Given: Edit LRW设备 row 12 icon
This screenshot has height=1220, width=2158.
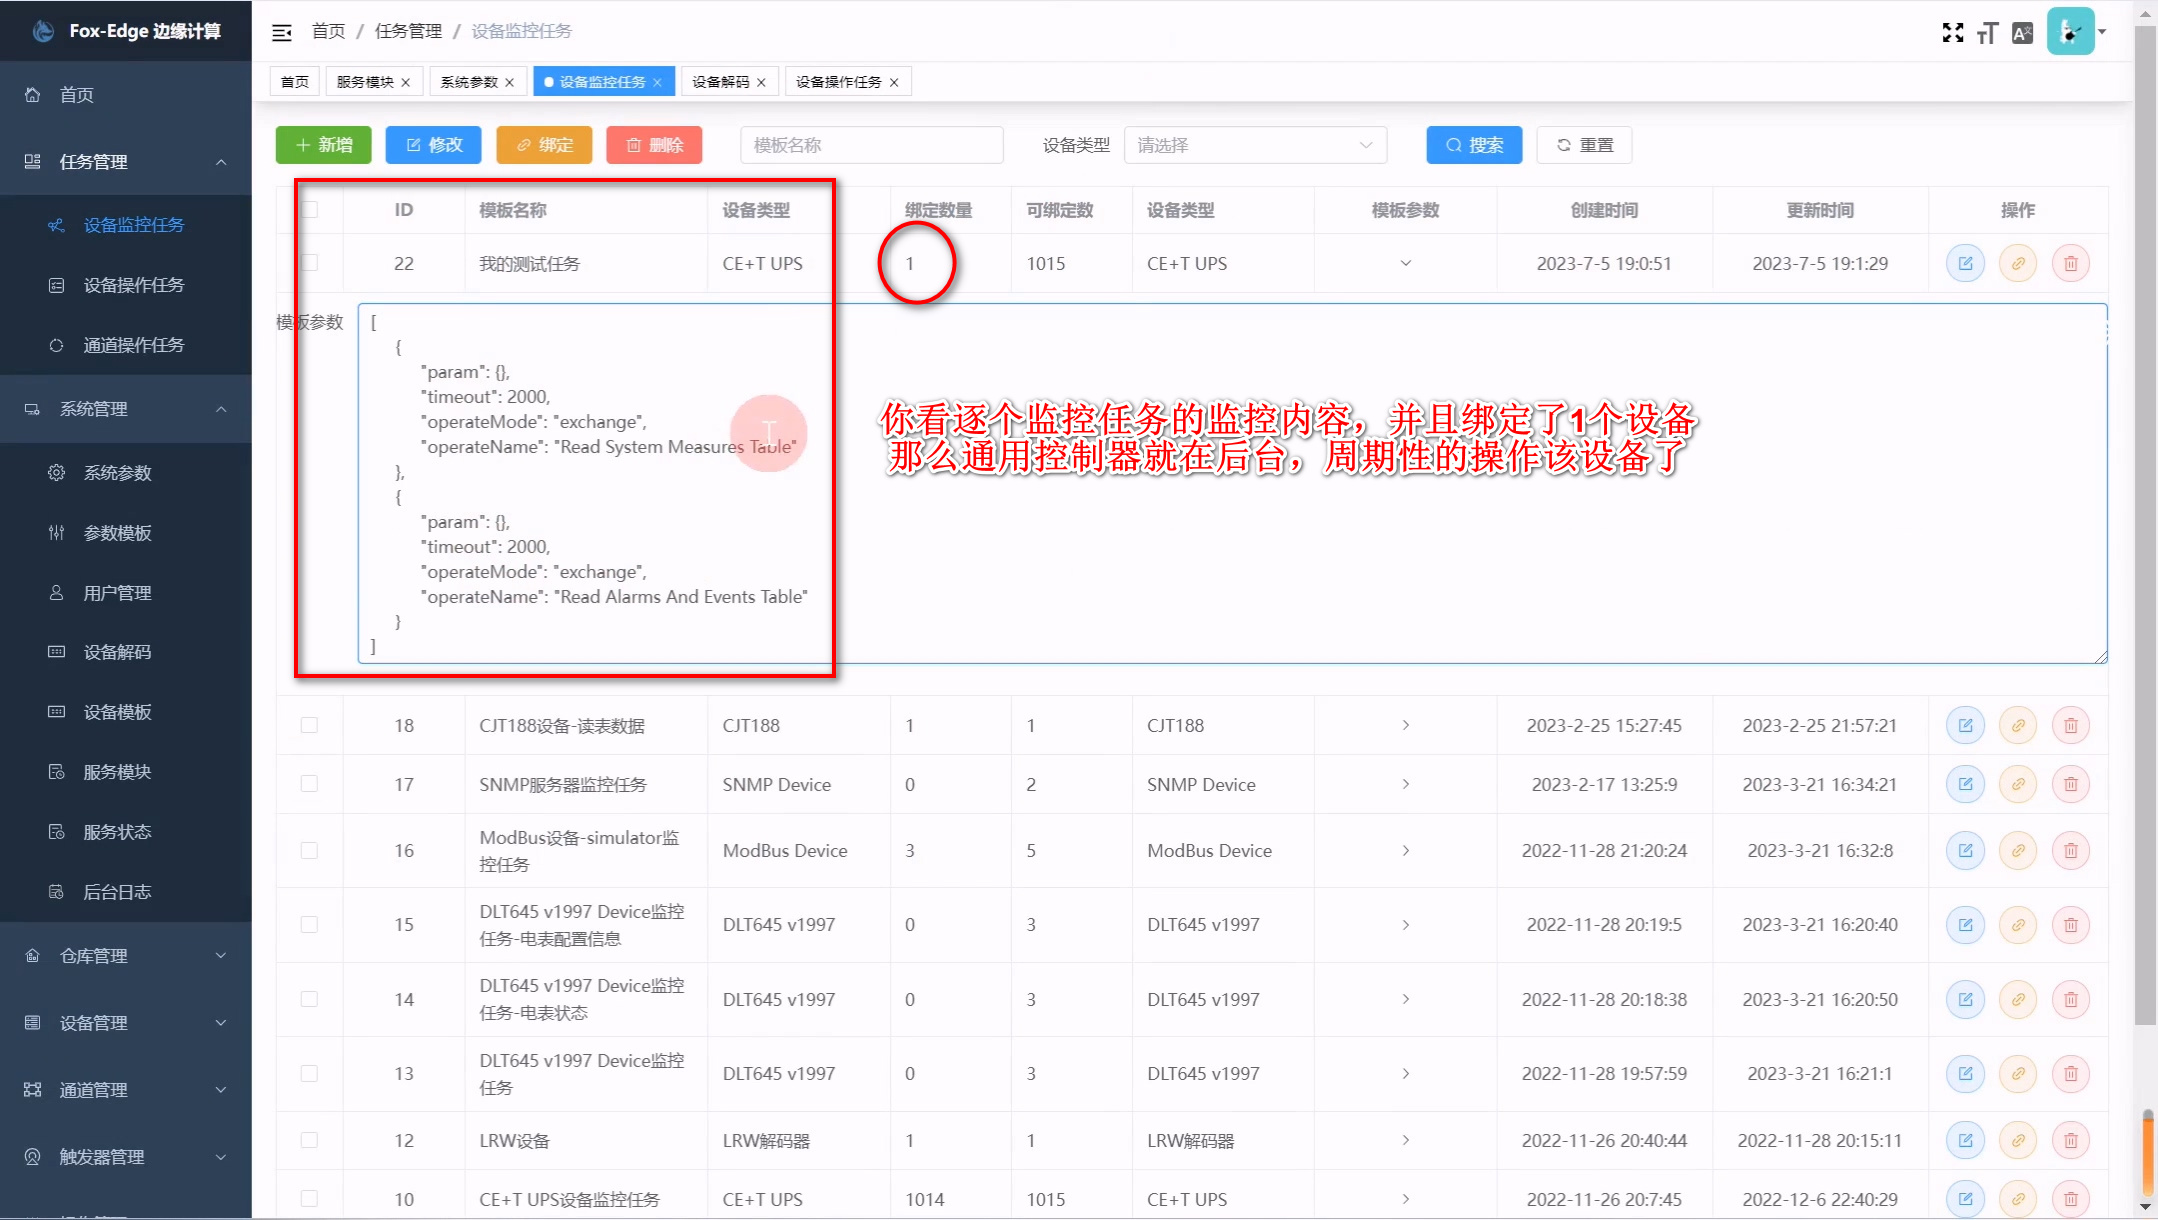Looking at the screenshot, I should point(1965,1141).
